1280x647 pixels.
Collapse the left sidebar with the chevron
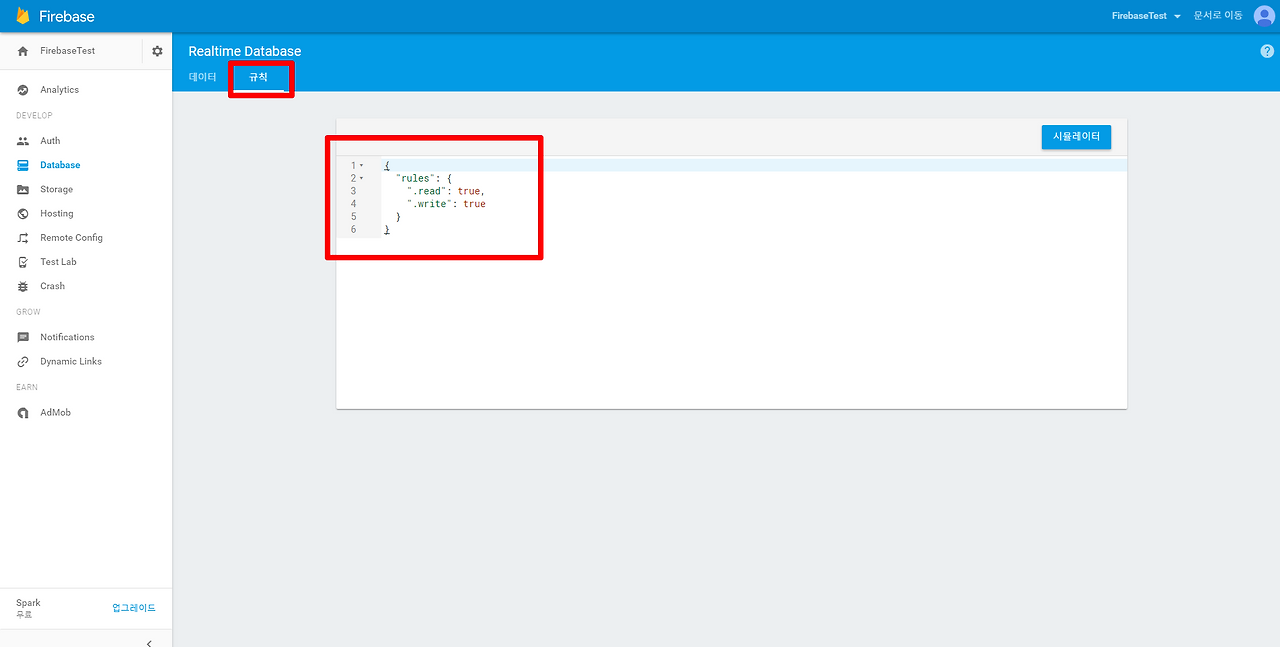(149, 643)
